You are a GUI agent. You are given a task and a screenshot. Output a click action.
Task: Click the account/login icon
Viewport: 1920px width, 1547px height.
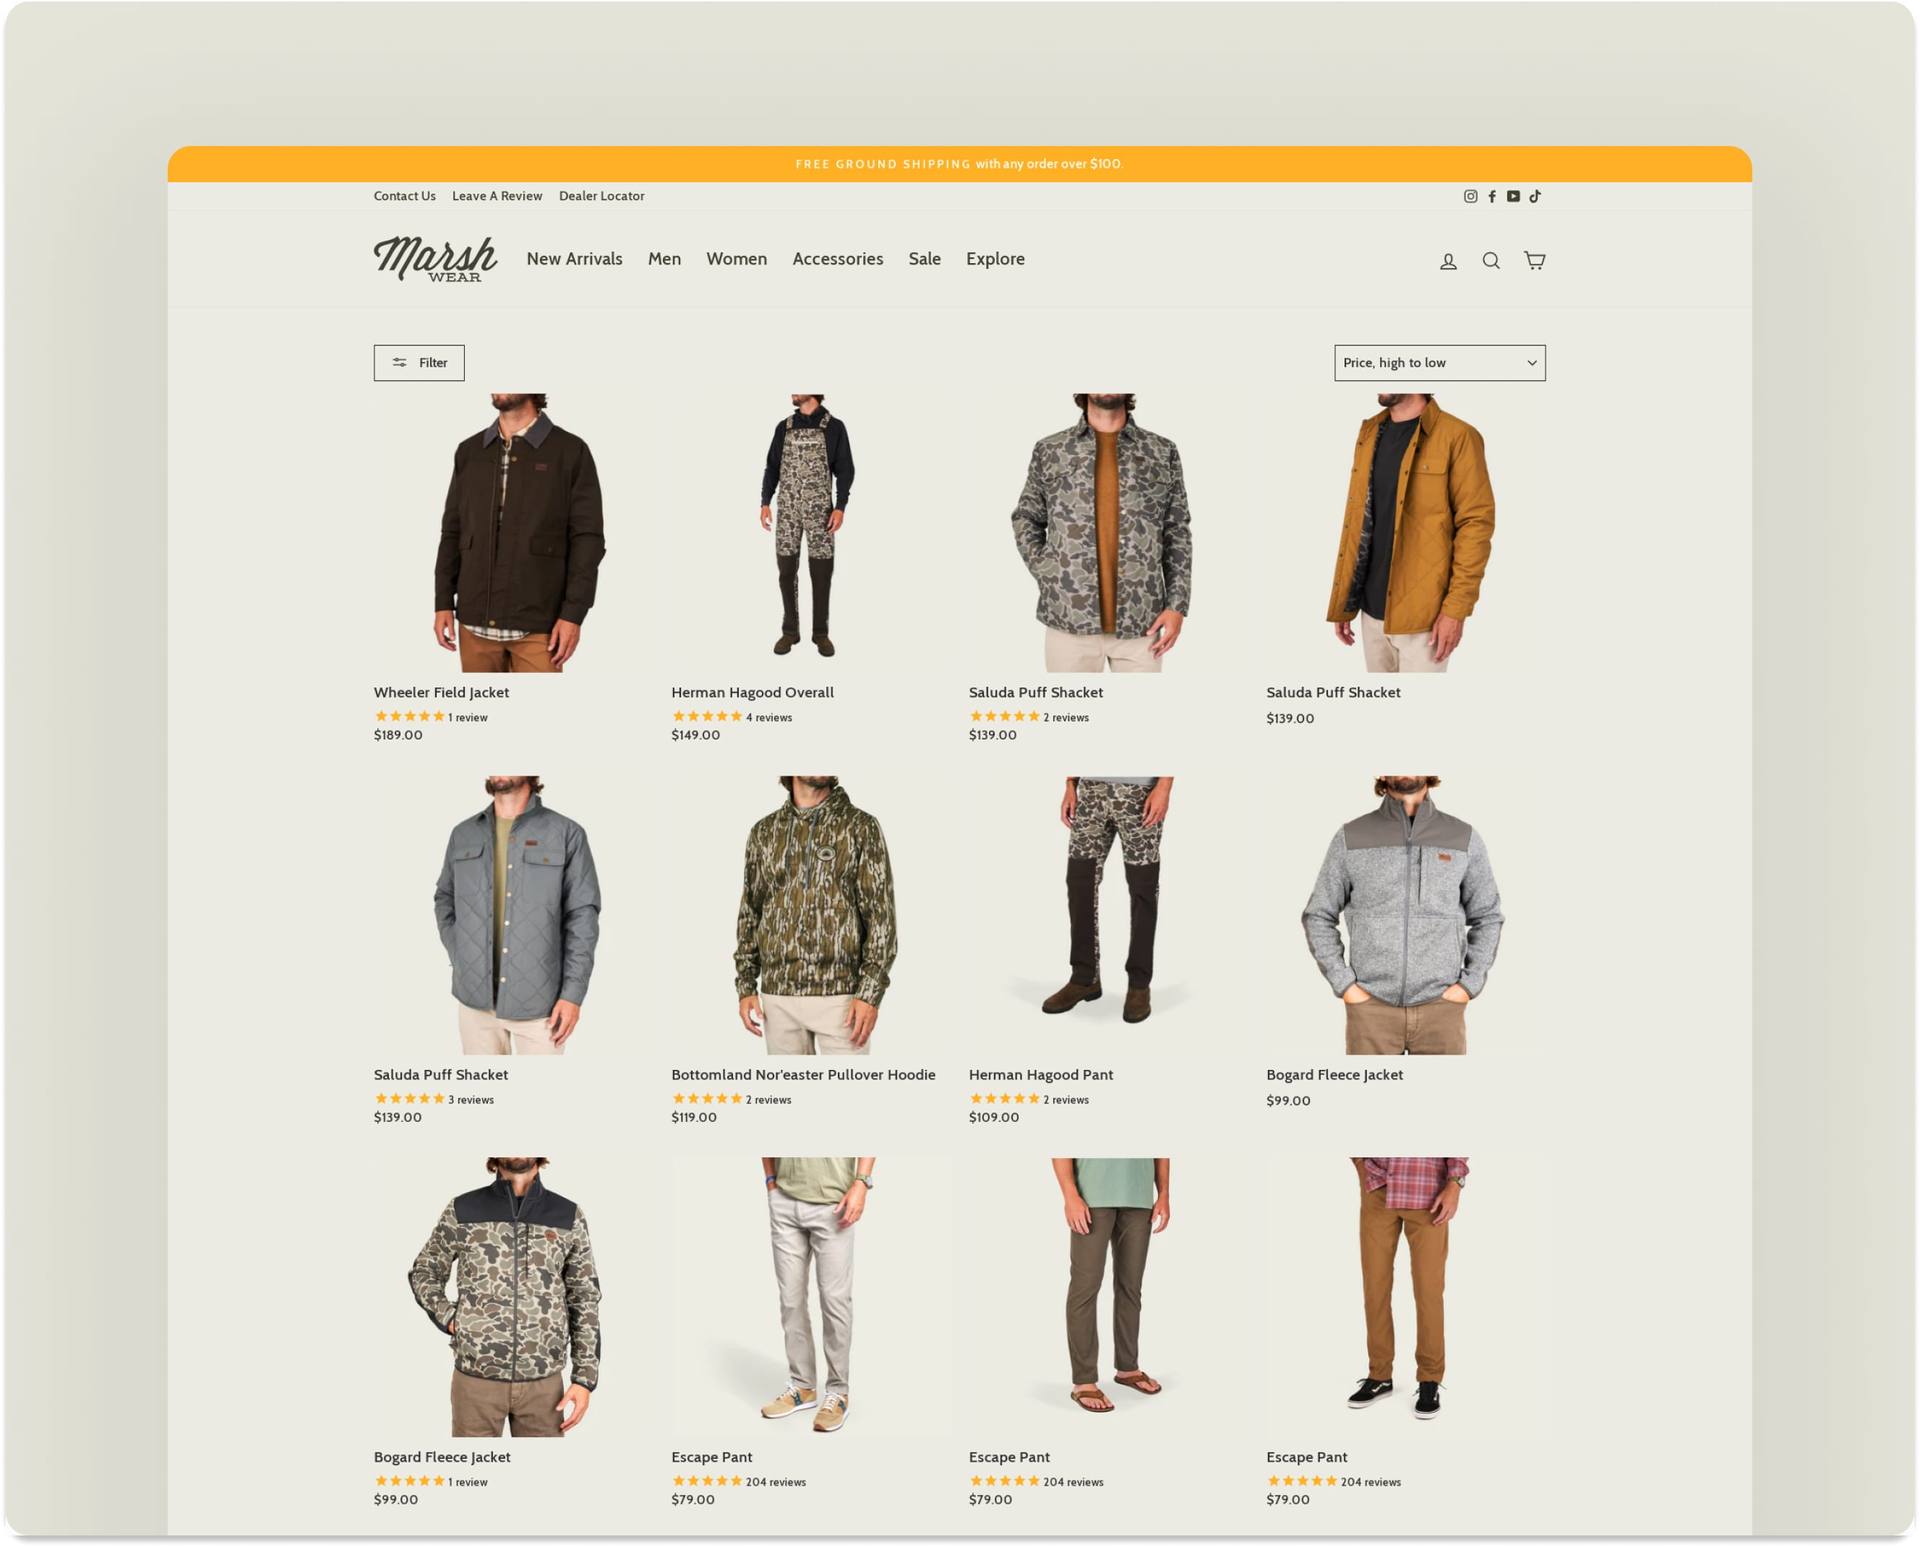1448,259
